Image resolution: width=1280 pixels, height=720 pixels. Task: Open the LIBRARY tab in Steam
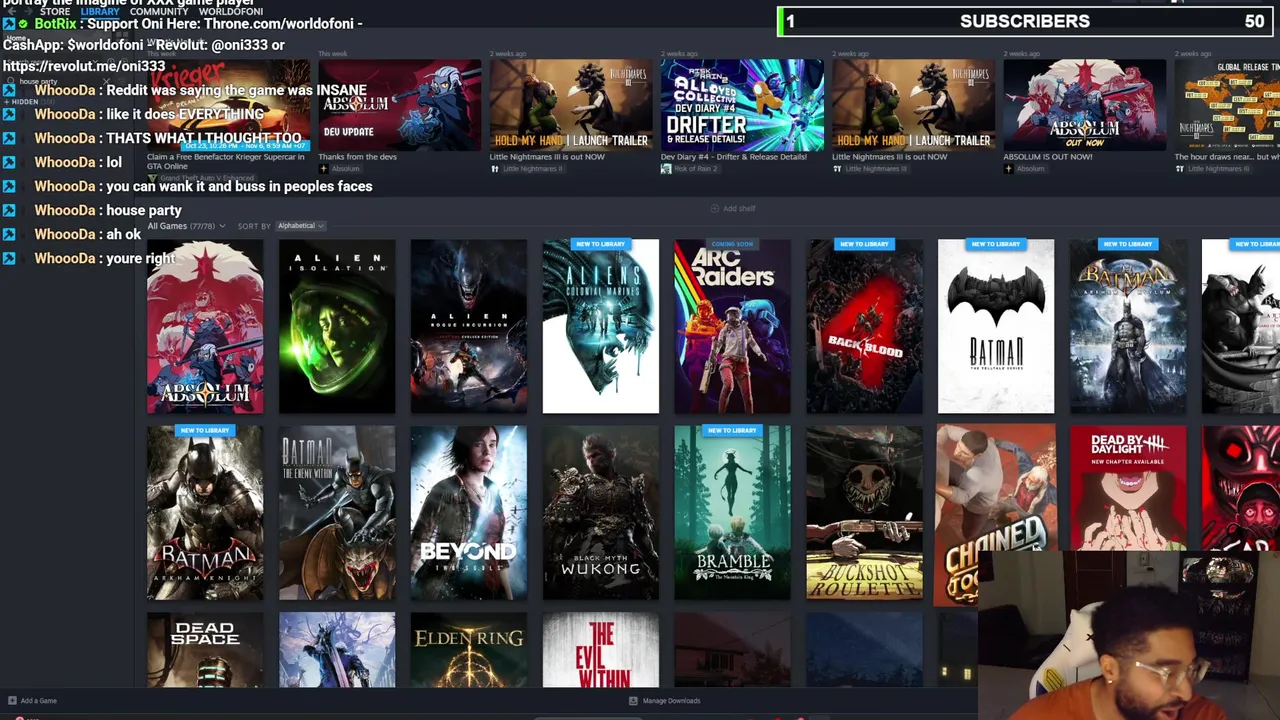pyautogui.click(x=100, y=12)
